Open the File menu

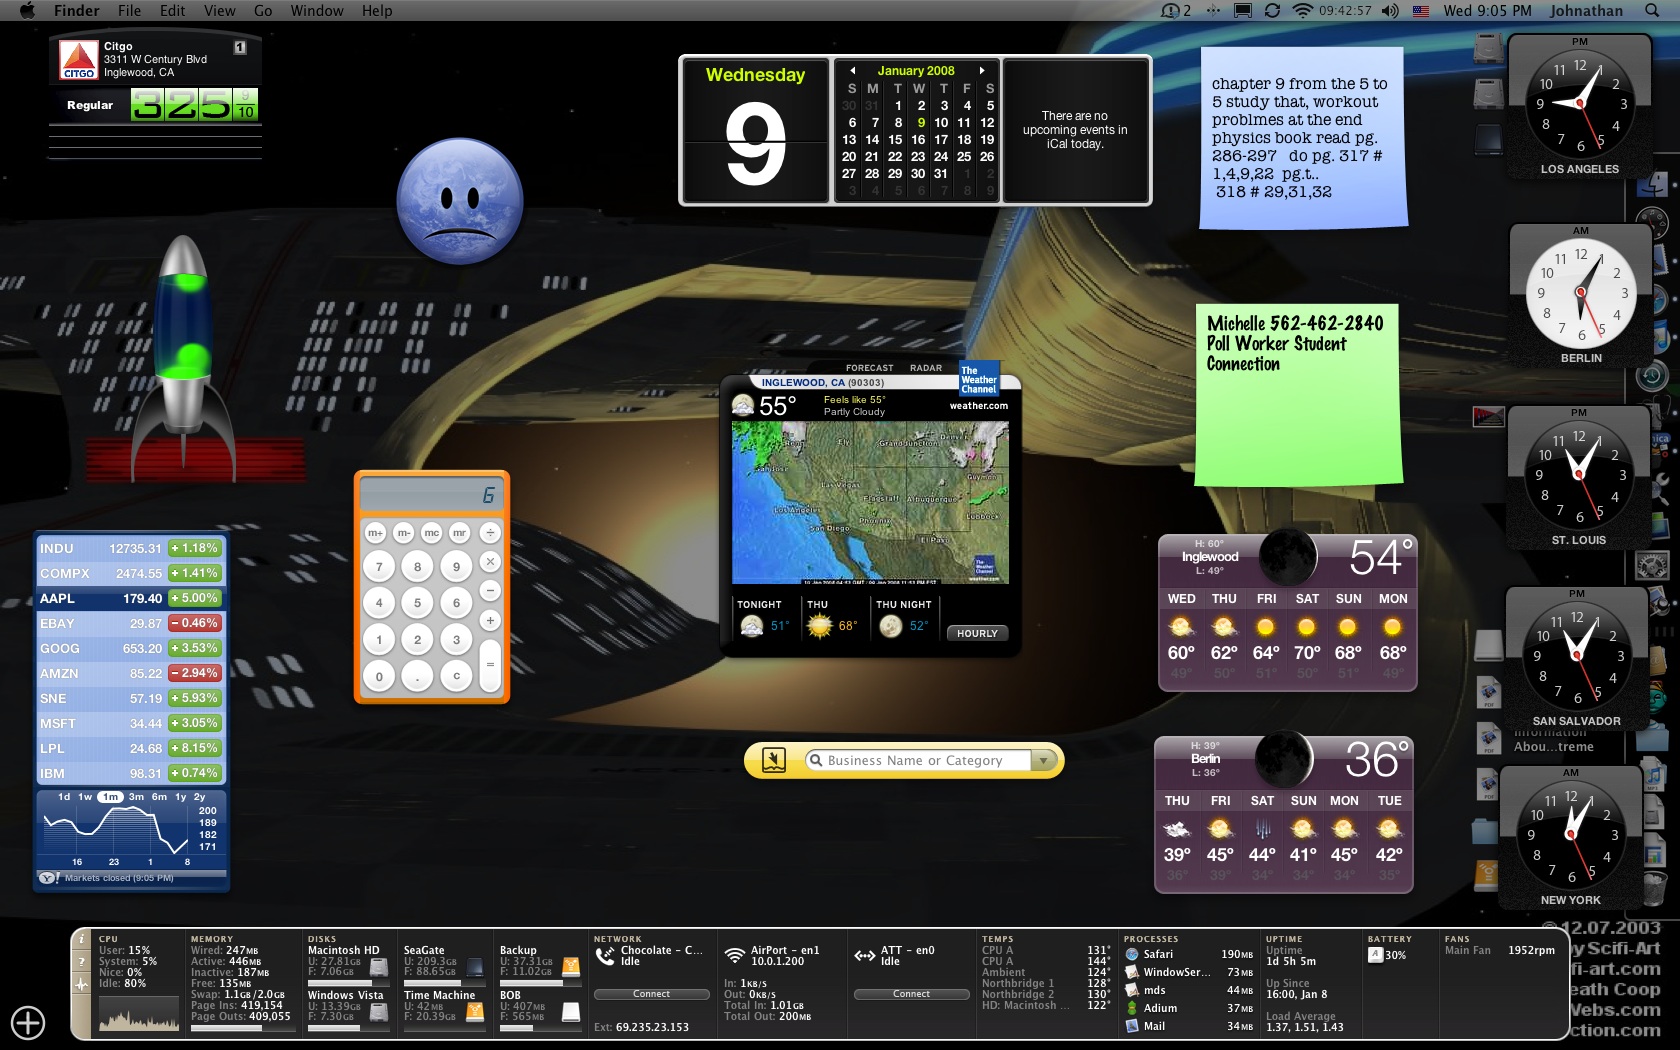coord(129,10)
